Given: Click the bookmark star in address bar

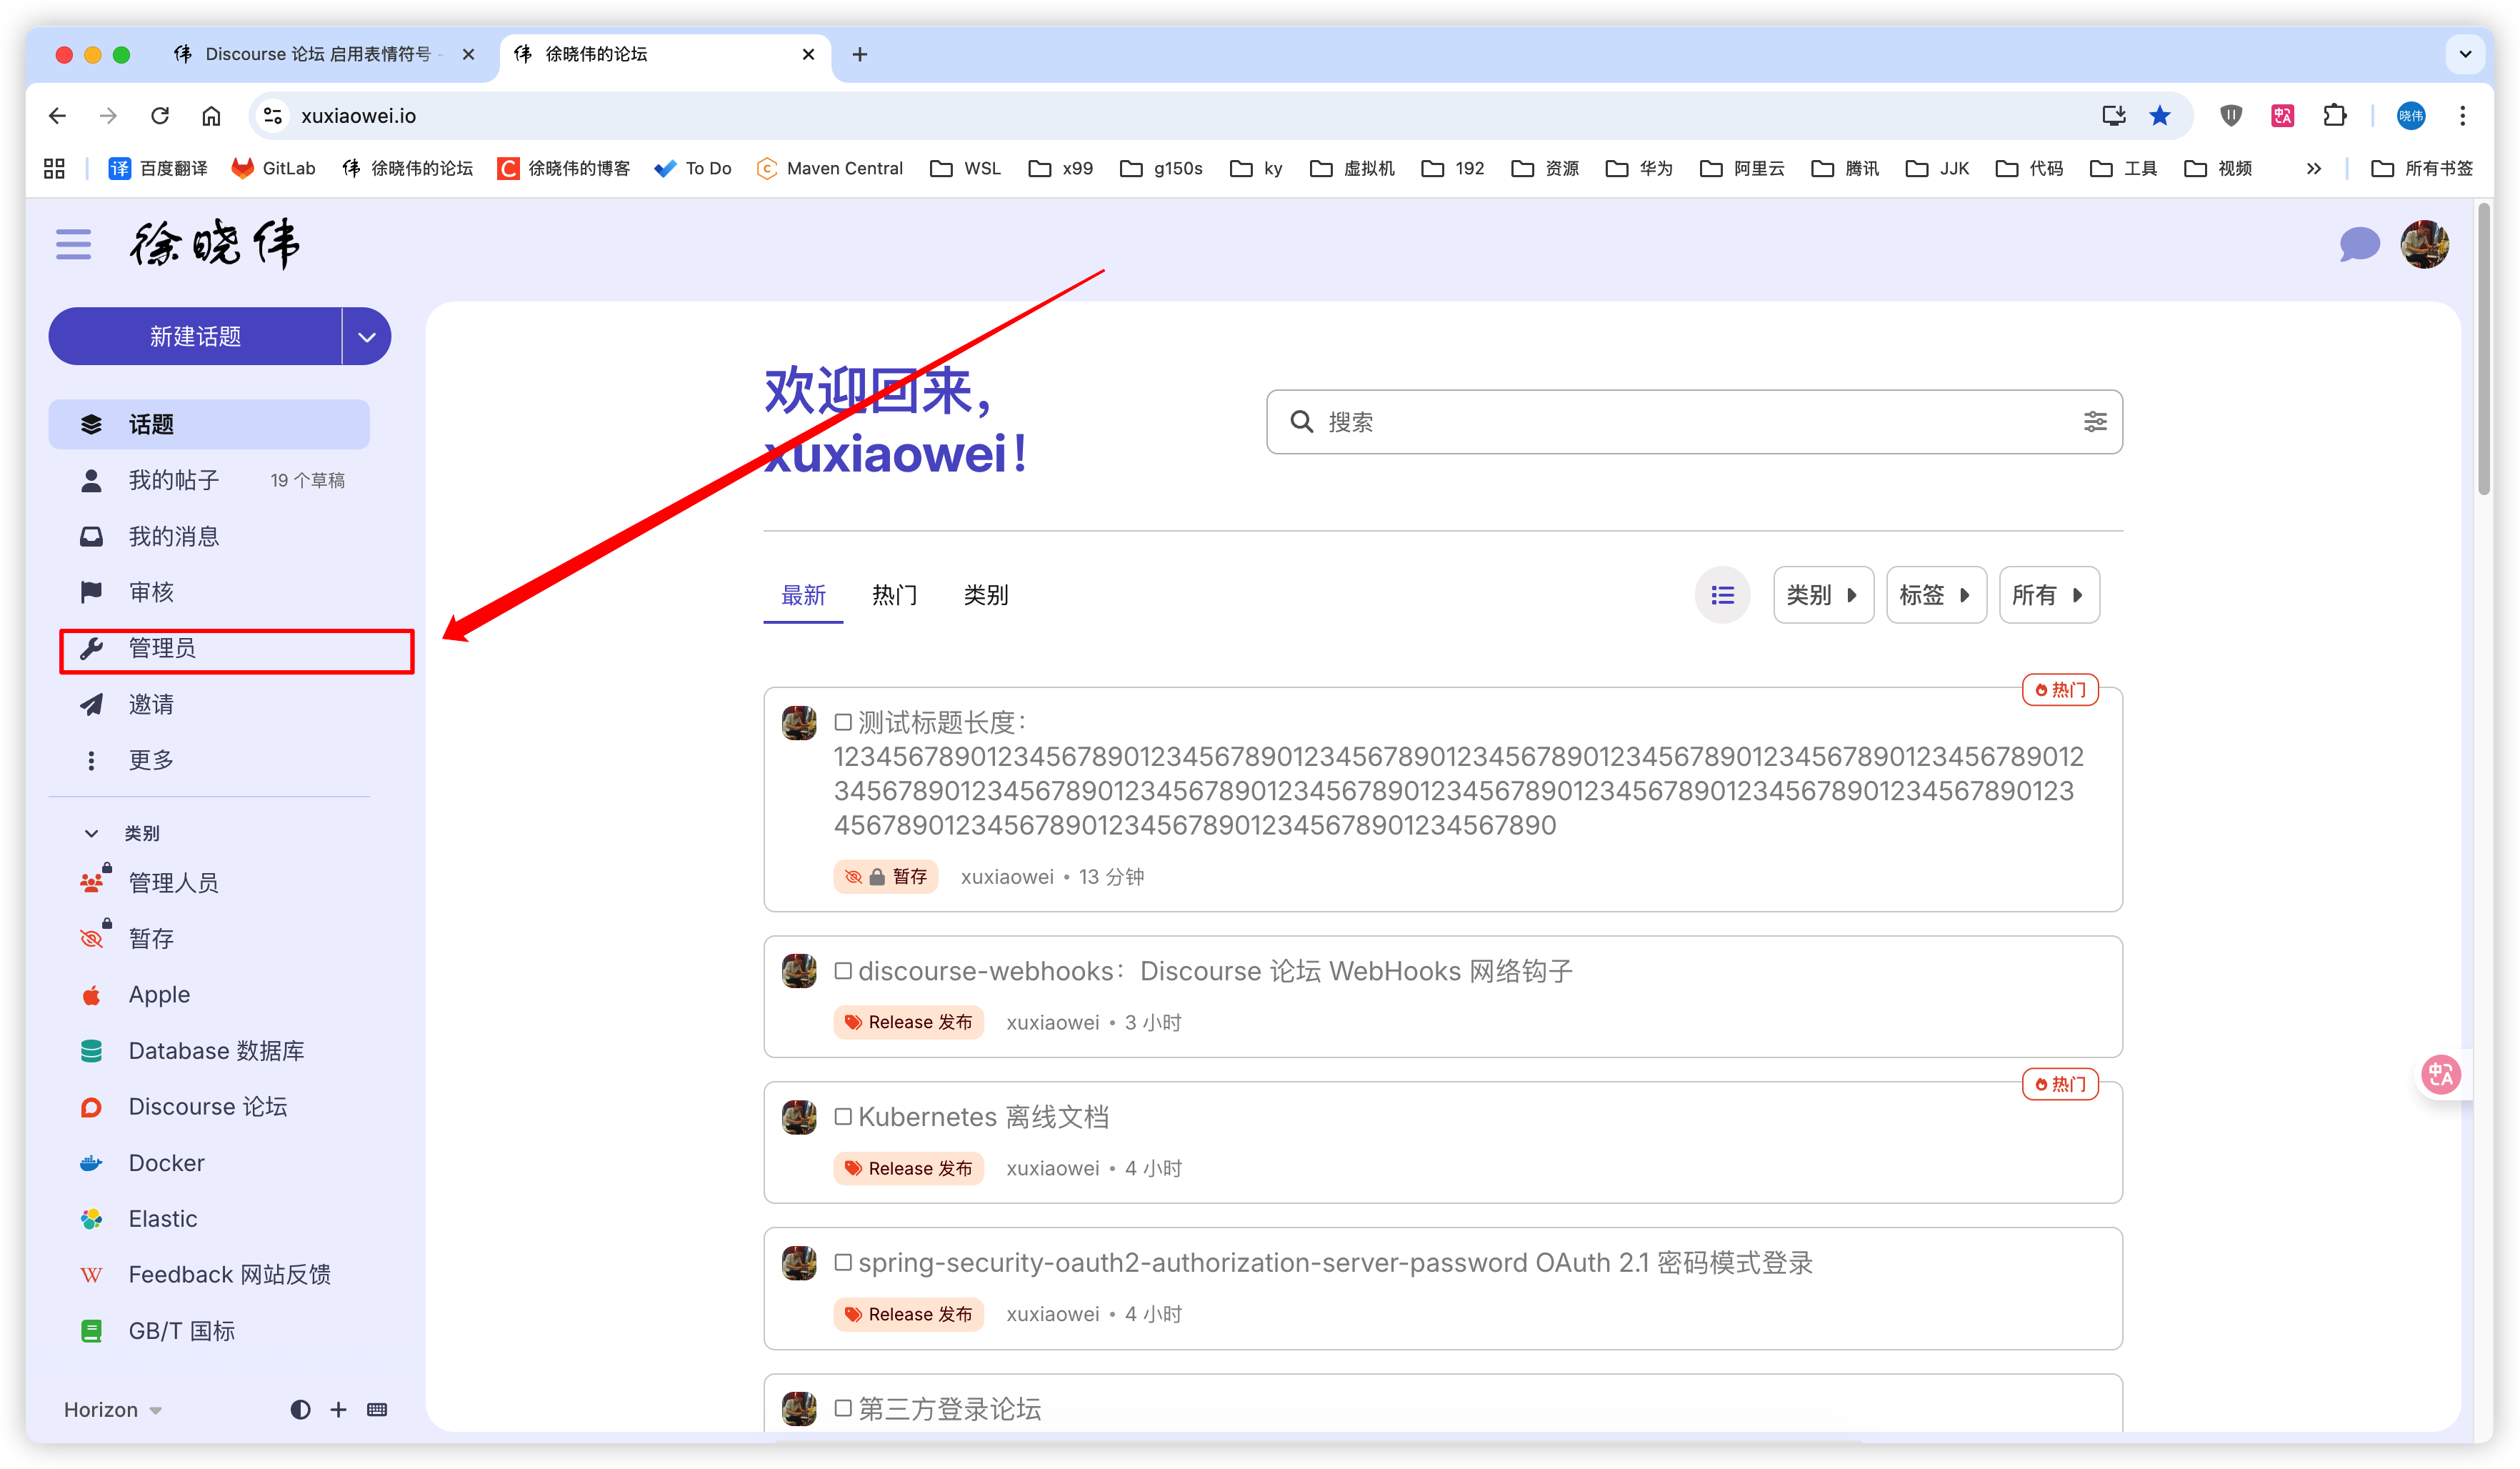Looking at the screenshot, I should [x=2159, y=116].
